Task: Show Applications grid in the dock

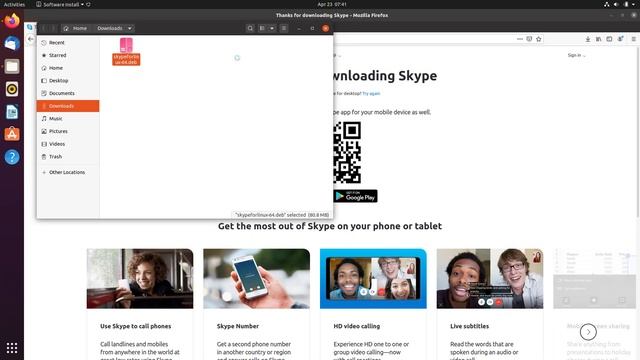Action: (12, 348)
